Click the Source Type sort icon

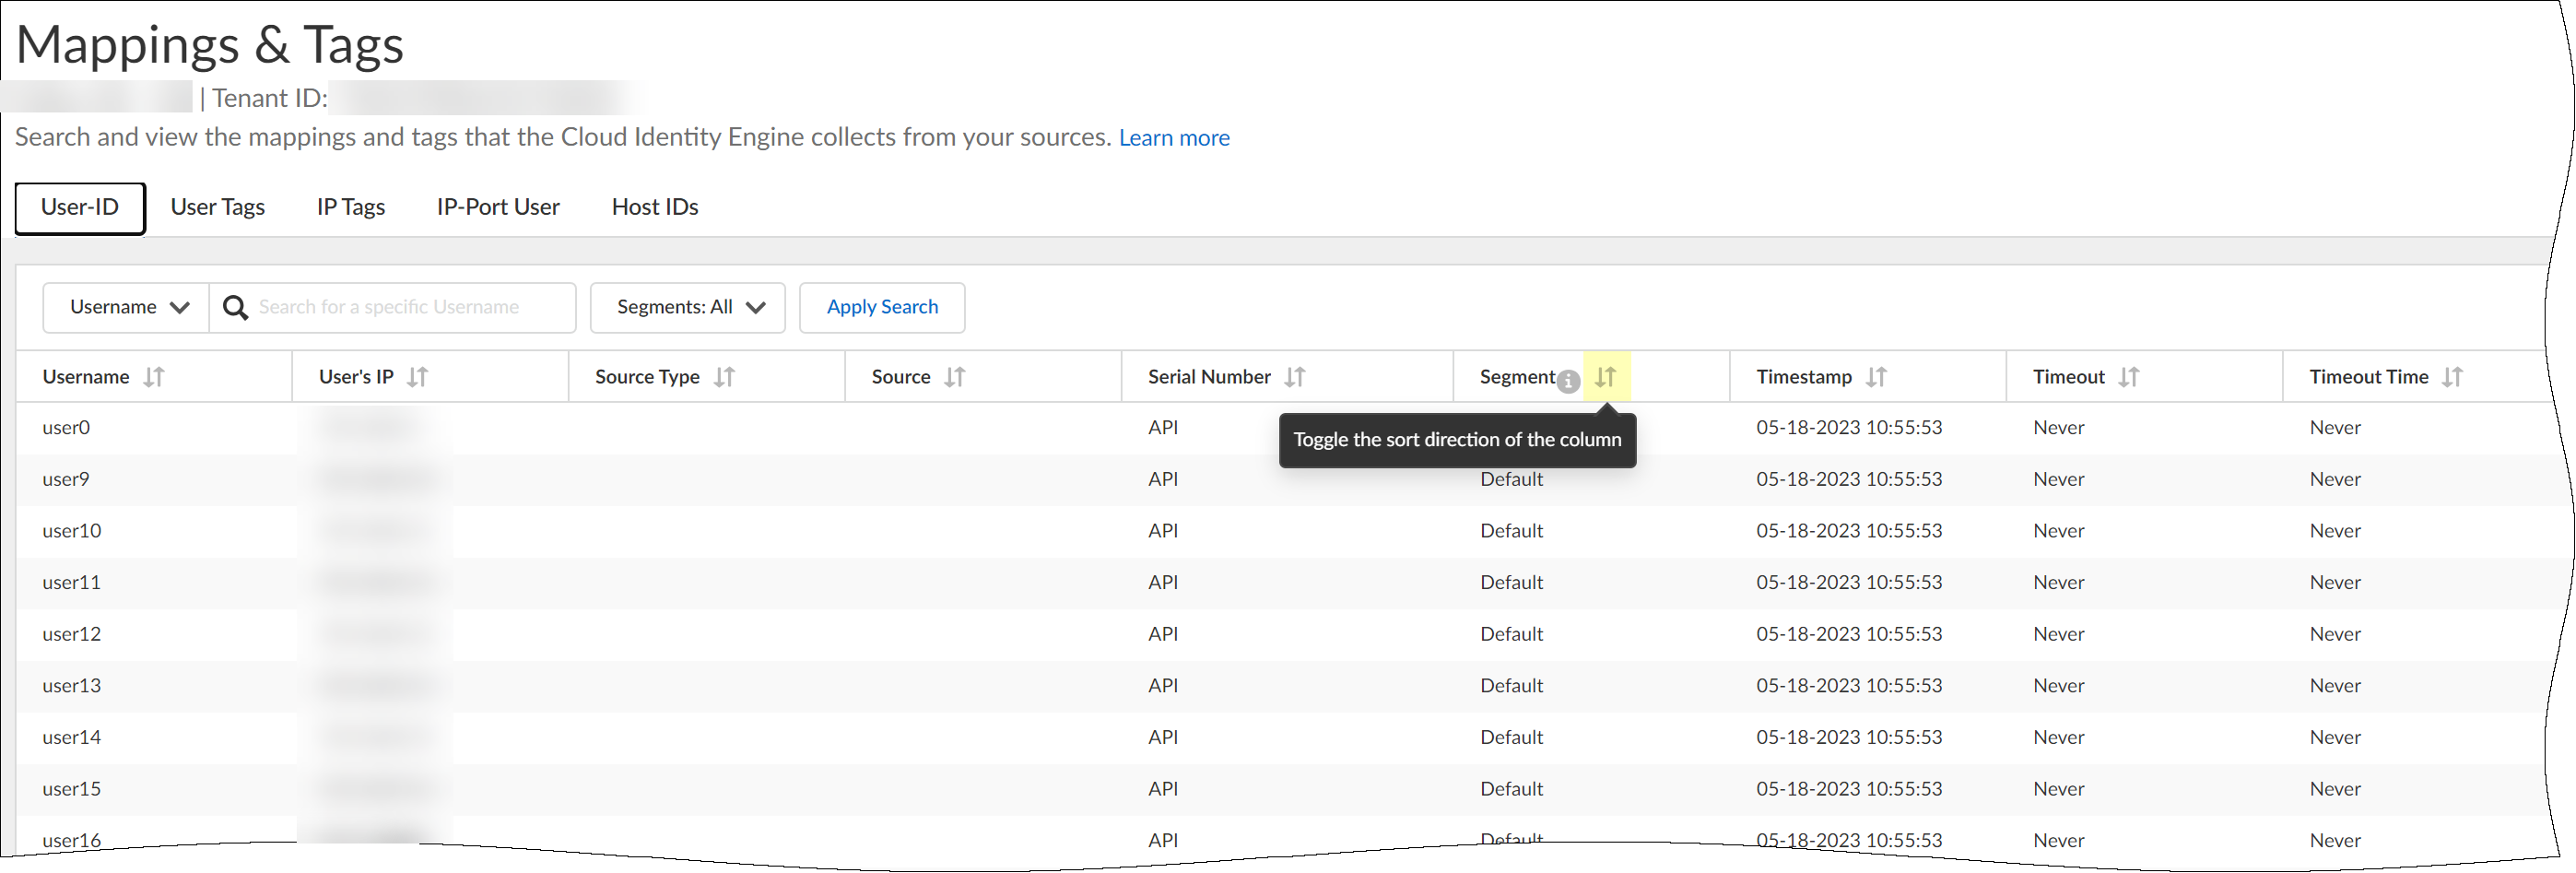click(724, 377)
